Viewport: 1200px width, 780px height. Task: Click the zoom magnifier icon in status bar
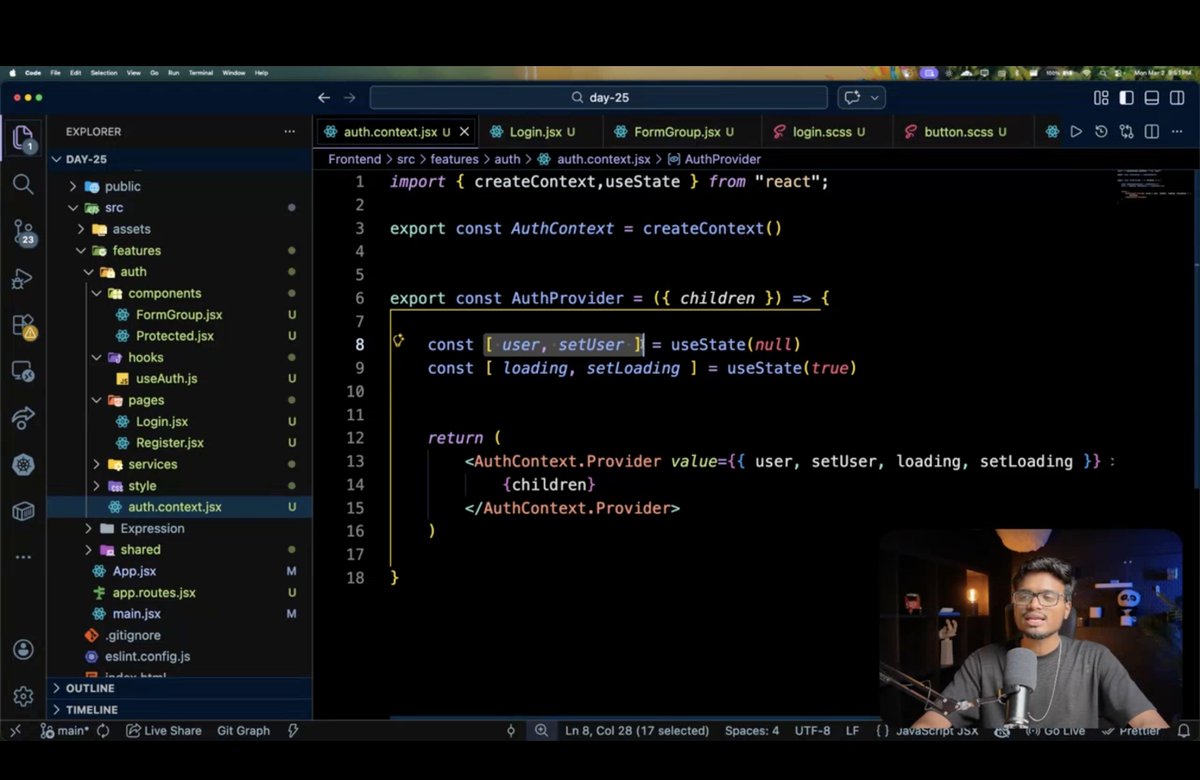[x=541, y=731]
